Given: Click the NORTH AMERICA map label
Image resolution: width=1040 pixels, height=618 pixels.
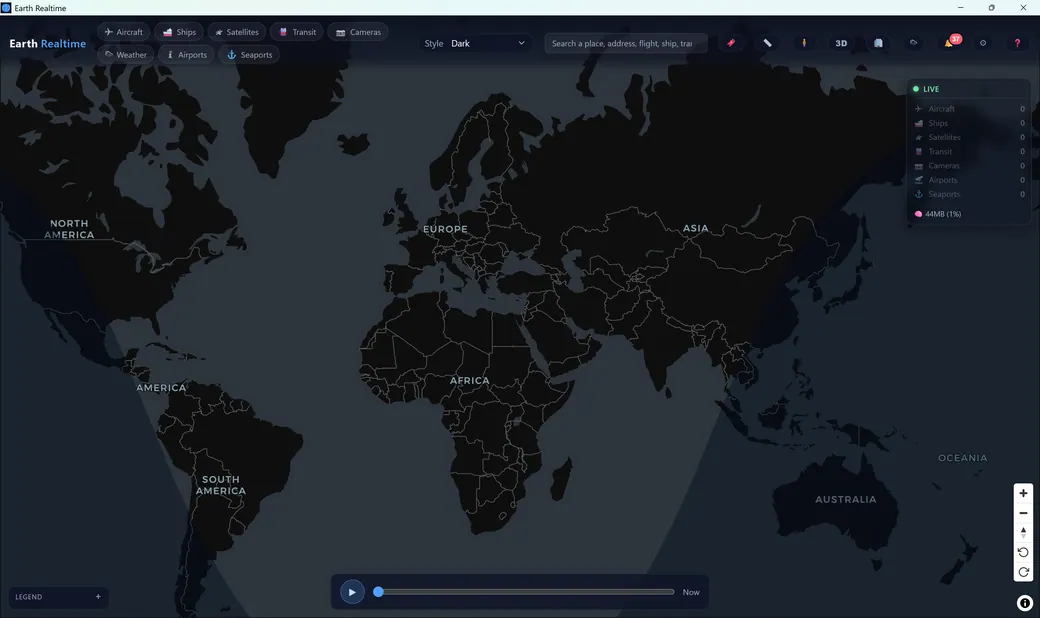Looking at the screenshot, I should [x=69, y=229].
